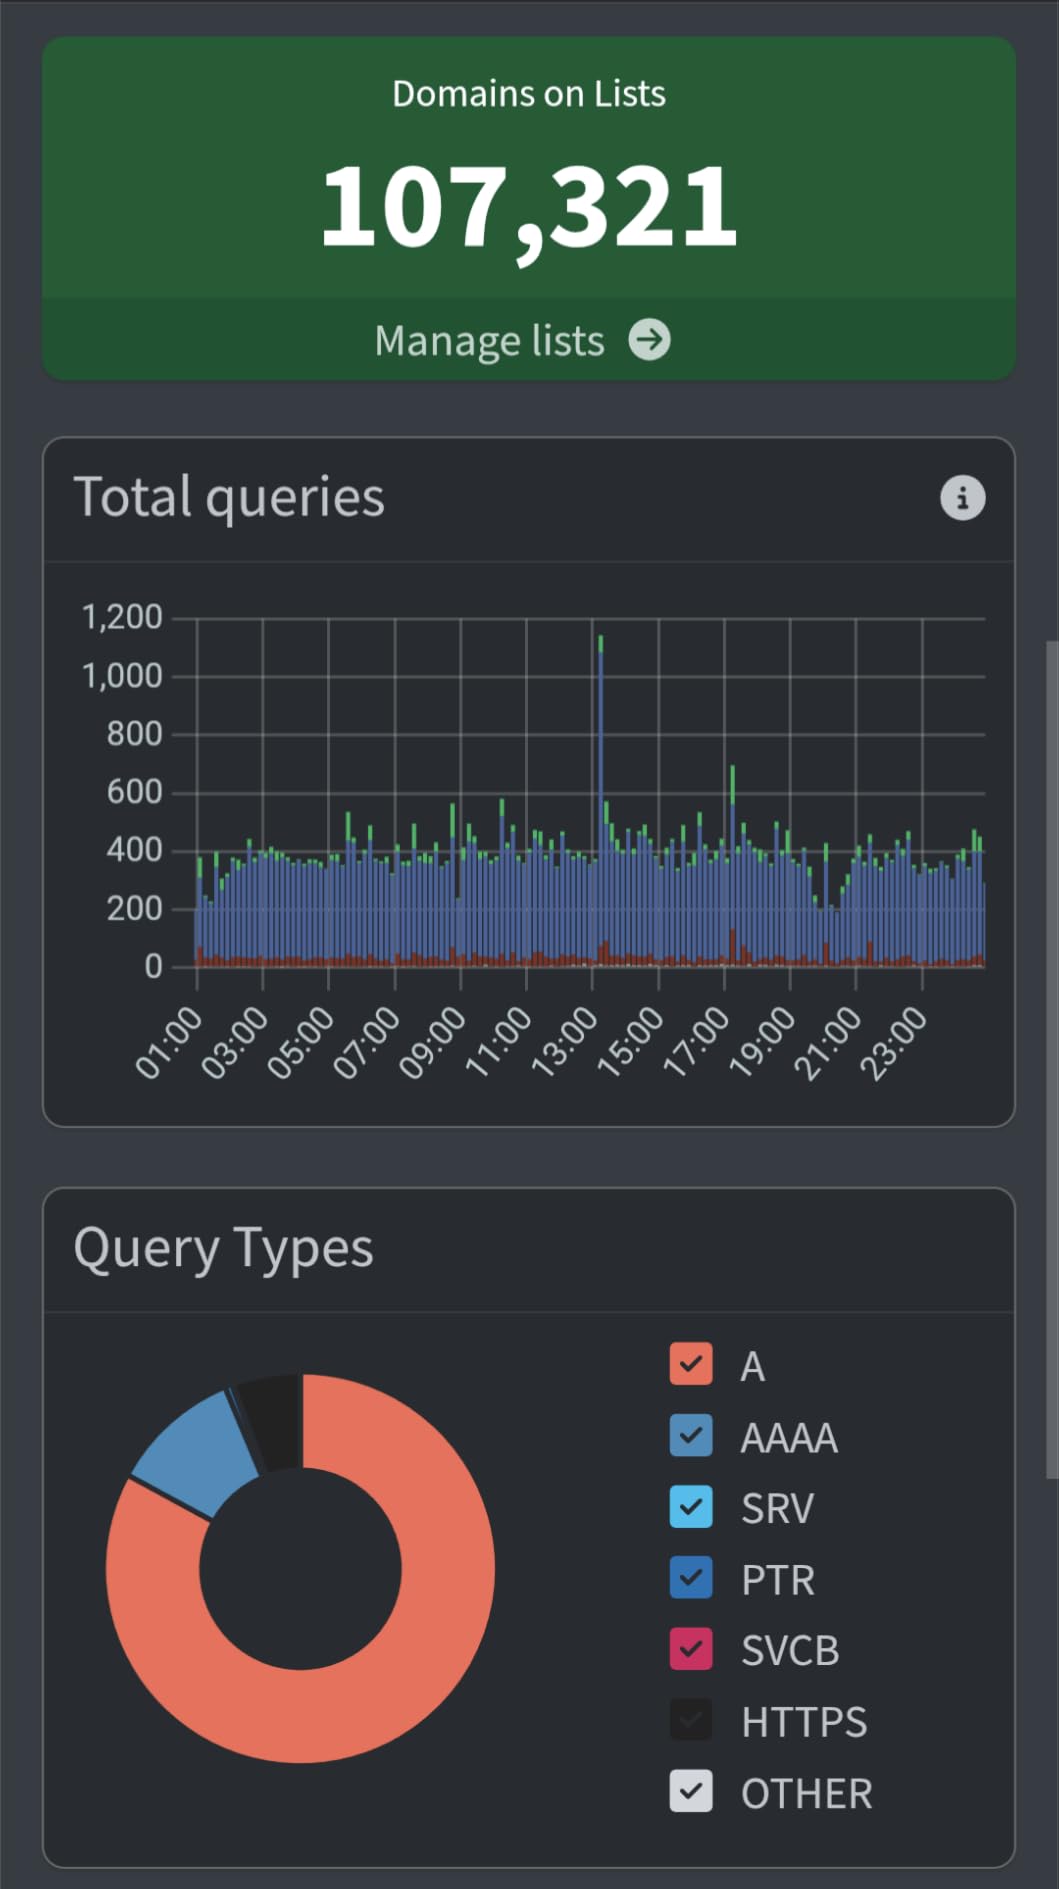Viewport: 1059px width, 1889px height.
Task: Click the SVCB legend label
Action: tap(790, 1650)
